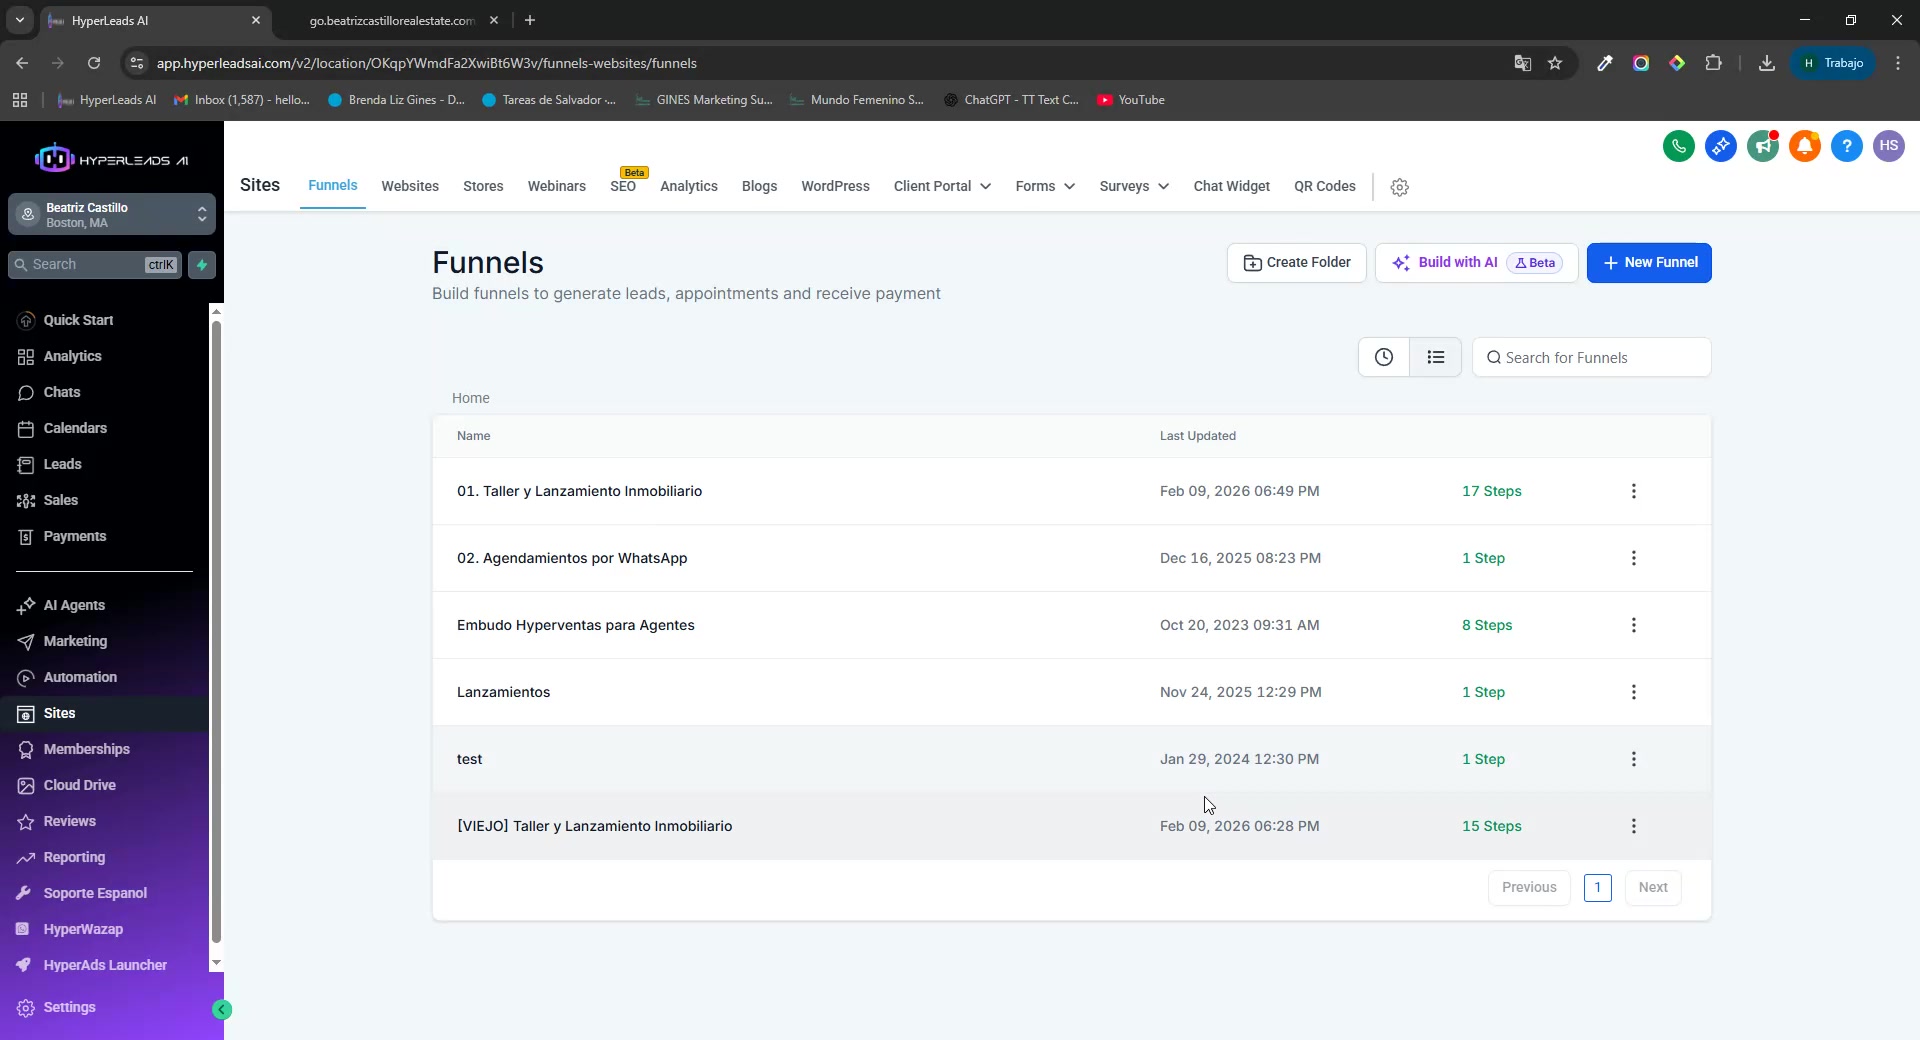The height and width of the screenshot is (1040, 1920).
Task: Open options menu for test funnel
Action: [1633, 759]
